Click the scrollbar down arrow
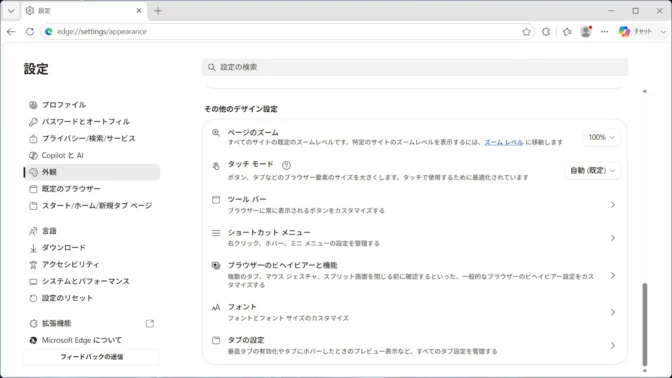 pyautogui.click(x=645, y=371)
